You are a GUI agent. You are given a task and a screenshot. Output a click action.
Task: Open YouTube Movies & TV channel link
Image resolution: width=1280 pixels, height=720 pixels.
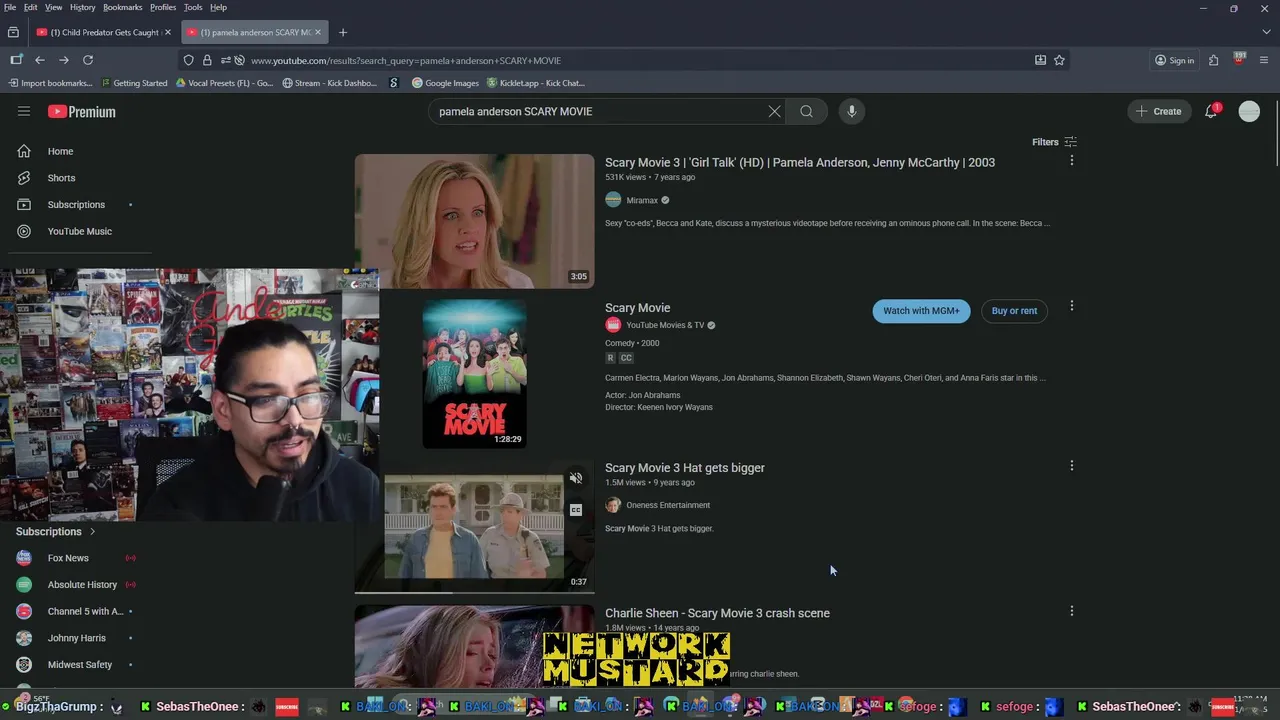pyautogui.click(x=665, y=325)
